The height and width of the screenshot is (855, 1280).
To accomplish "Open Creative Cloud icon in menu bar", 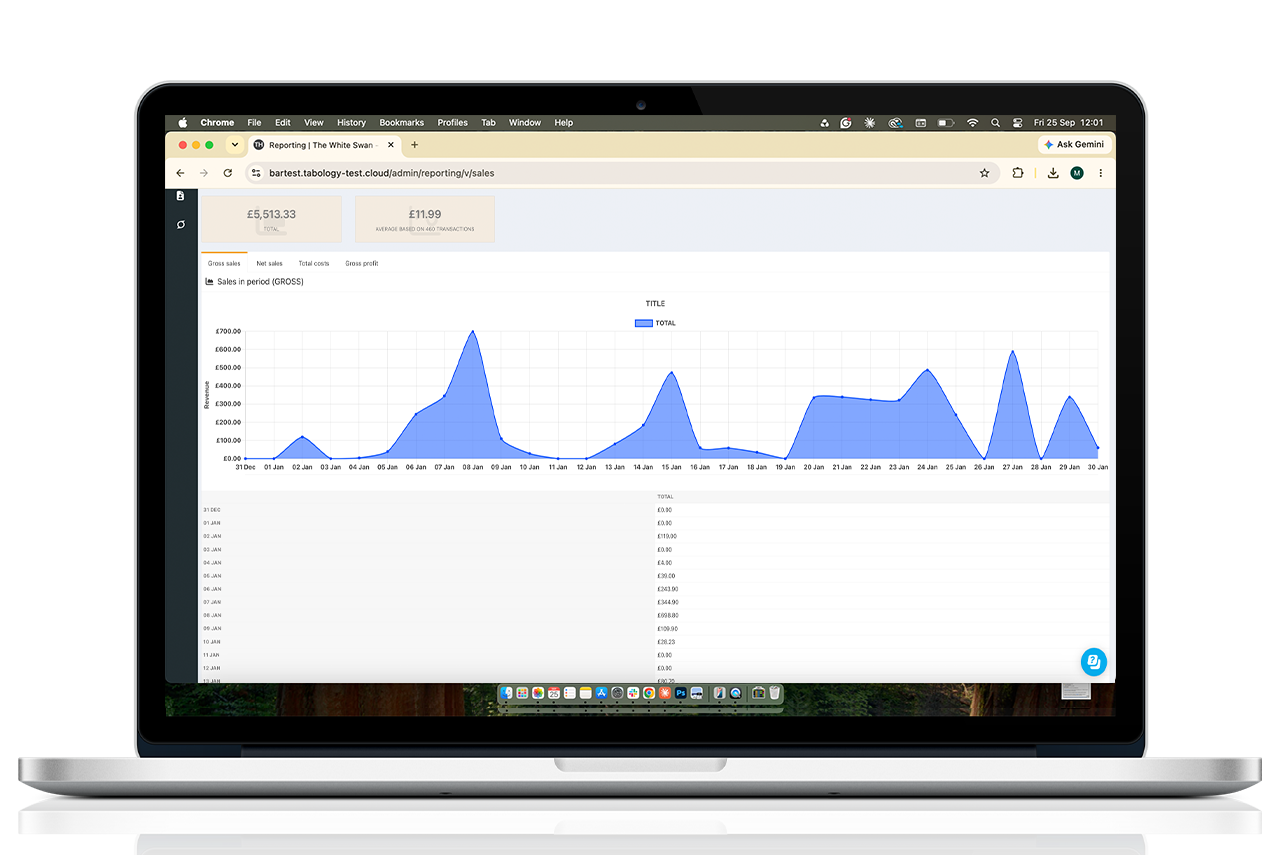I will click(896, 123).
